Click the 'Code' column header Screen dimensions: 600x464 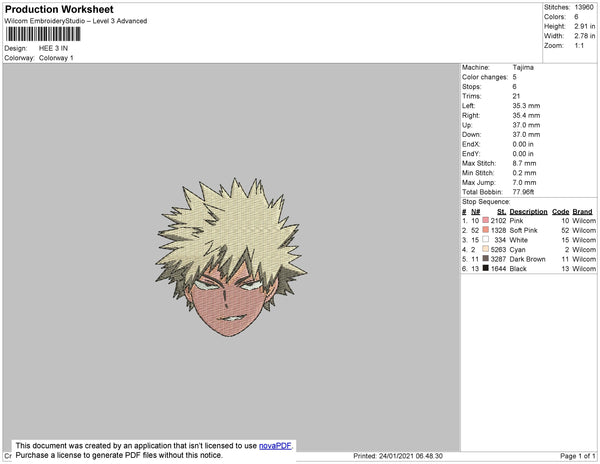(561, 212)
